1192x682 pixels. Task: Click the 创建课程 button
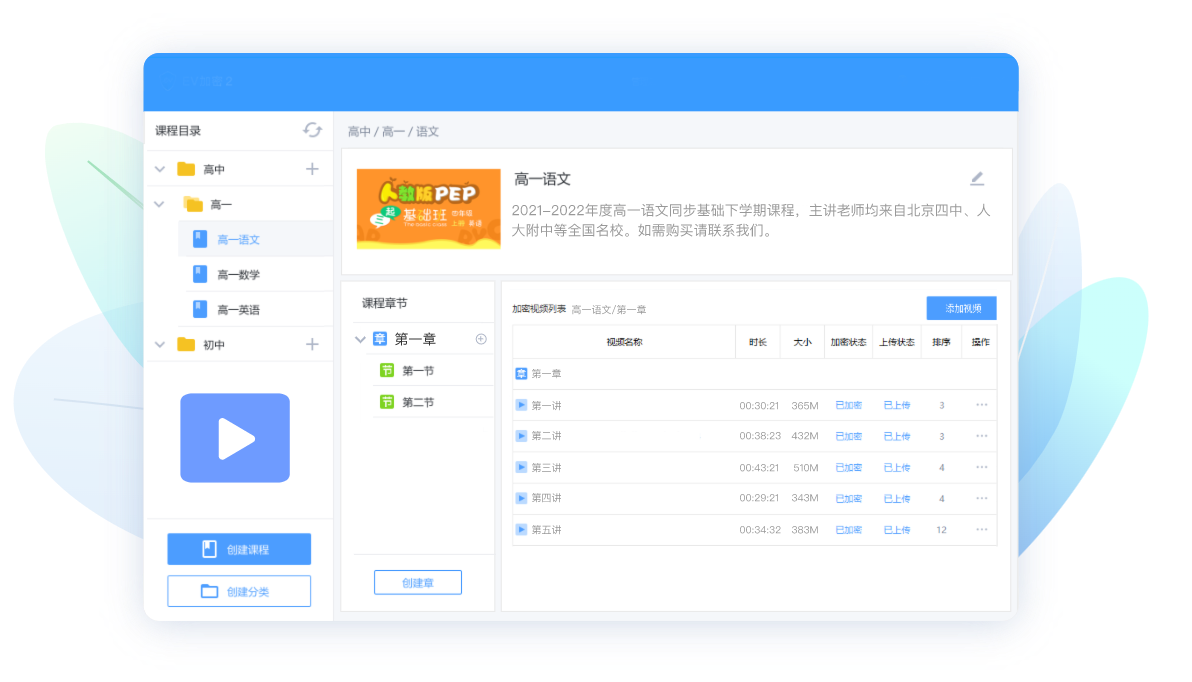point(239,549)
